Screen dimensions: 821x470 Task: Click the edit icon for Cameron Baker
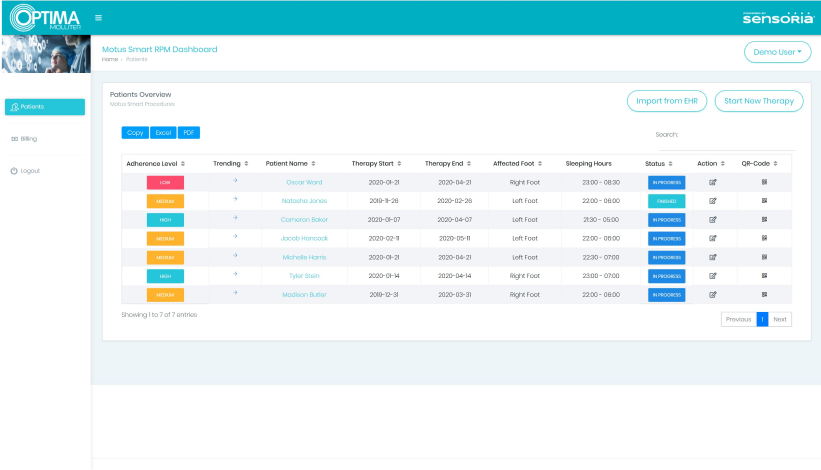713,220
